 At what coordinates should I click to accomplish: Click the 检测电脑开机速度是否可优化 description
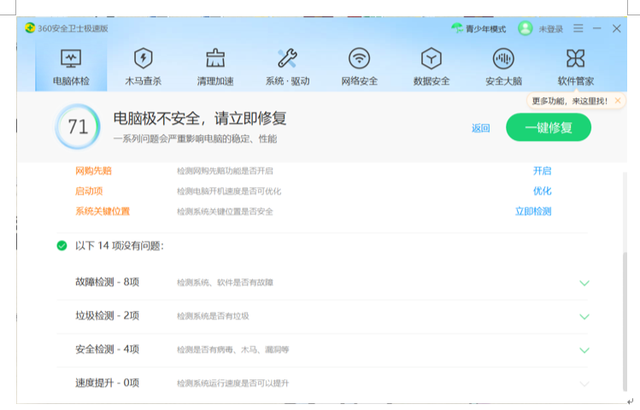[x=229, y=191]
